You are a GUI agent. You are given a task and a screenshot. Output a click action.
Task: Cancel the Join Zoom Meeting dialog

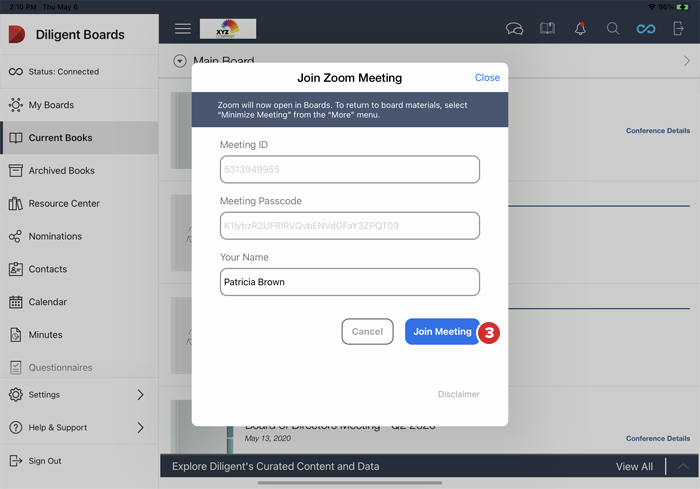coord(367,332)
